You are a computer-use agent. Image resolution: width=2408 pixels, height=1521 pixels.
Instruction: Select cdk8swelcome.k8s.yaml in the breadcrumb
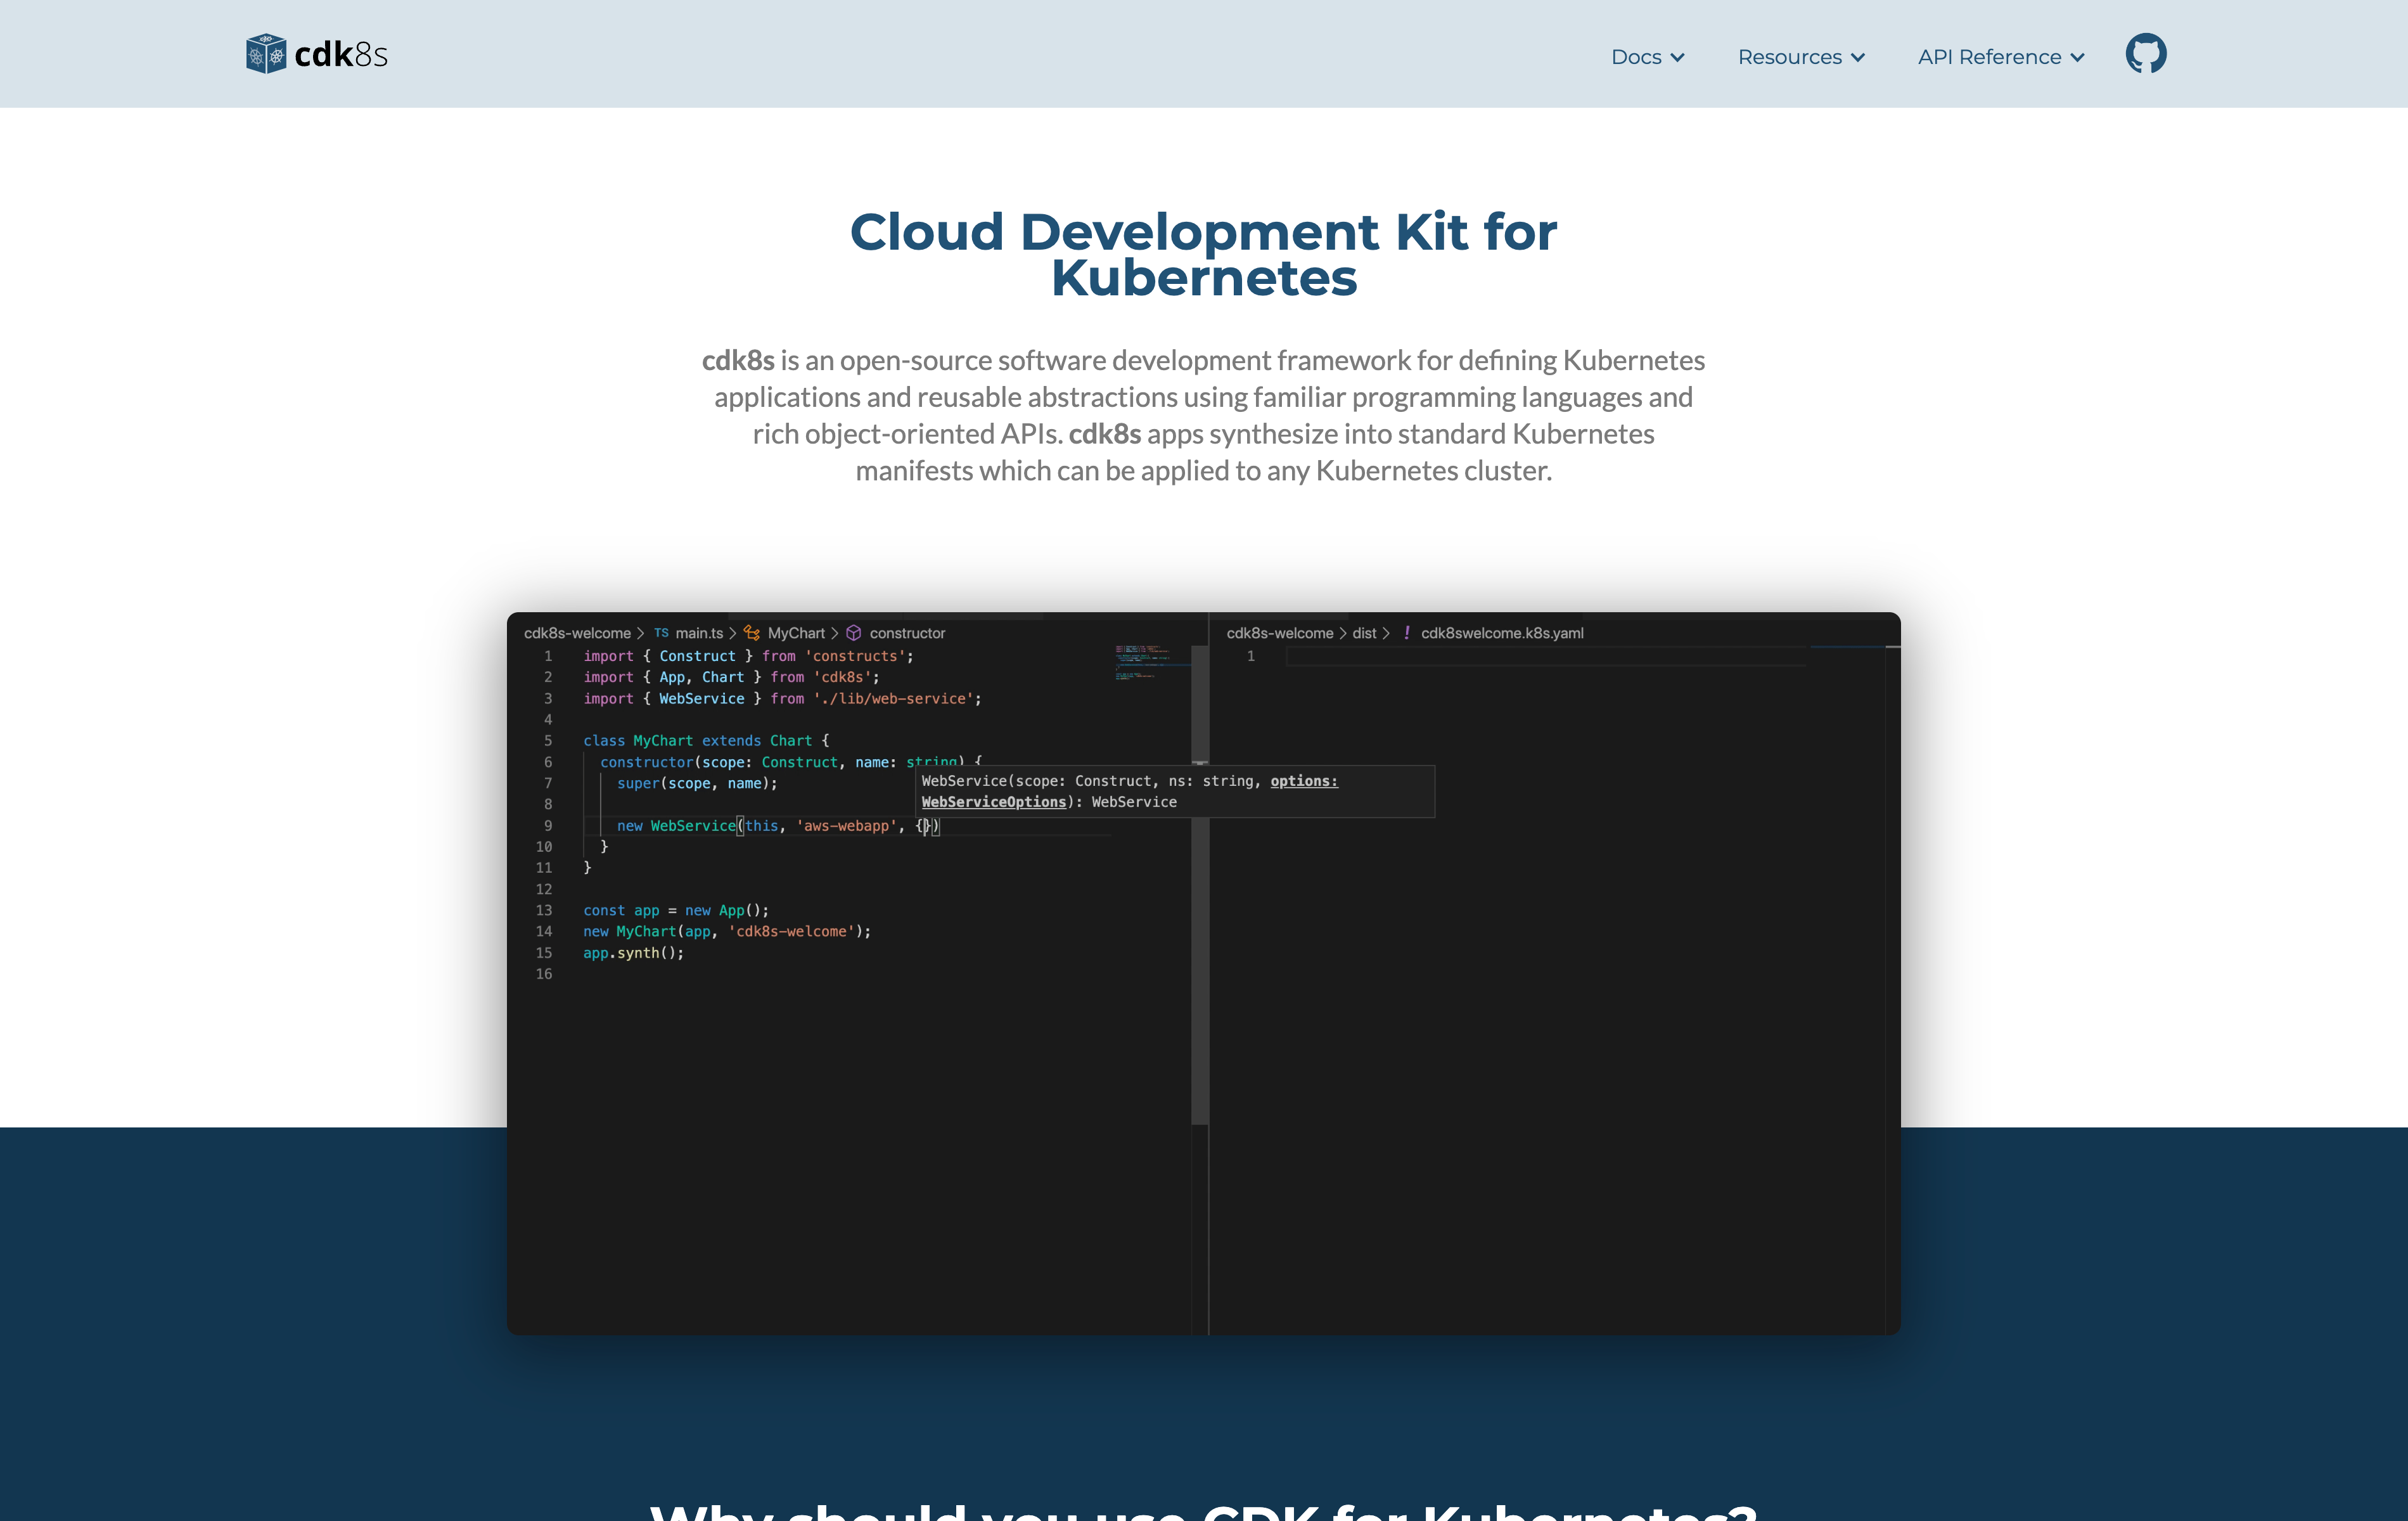click(1502, 633)
